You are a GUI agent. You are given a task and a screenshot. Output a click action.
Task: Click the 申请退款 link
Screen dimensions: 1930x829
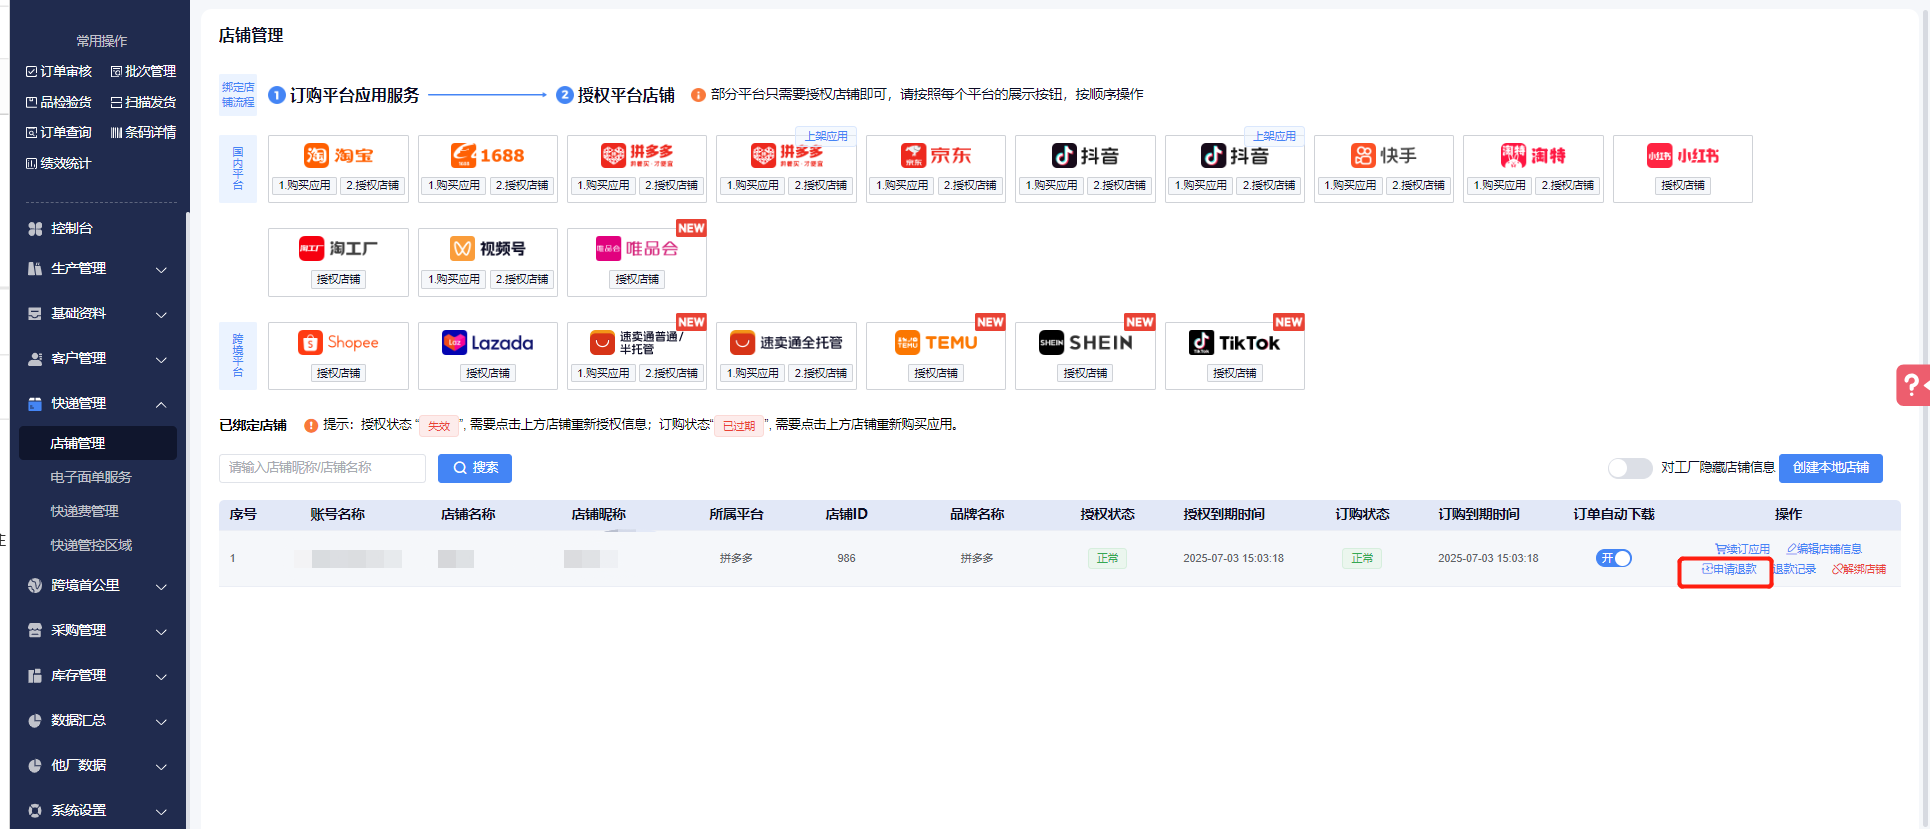pos(1729,569)
